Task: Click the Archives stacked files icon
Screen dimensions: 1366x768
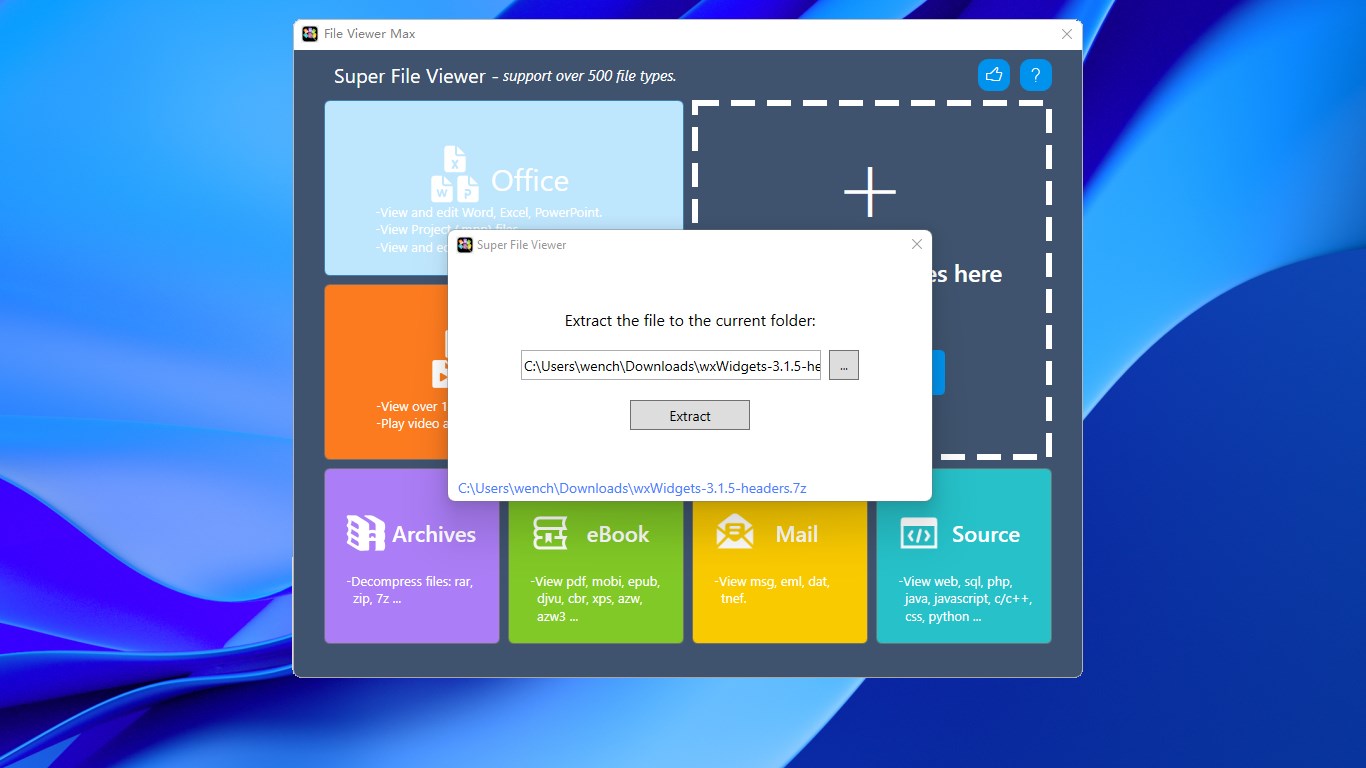Action: click(366, 533)
